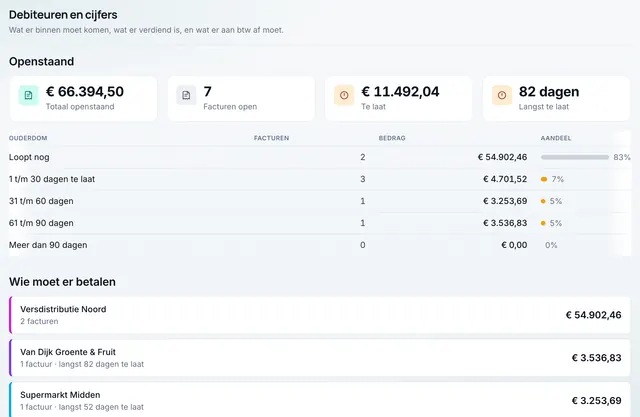Open the Versdistributie Noord debtor card
Screen dimensions: 640x417
(320, 315)
